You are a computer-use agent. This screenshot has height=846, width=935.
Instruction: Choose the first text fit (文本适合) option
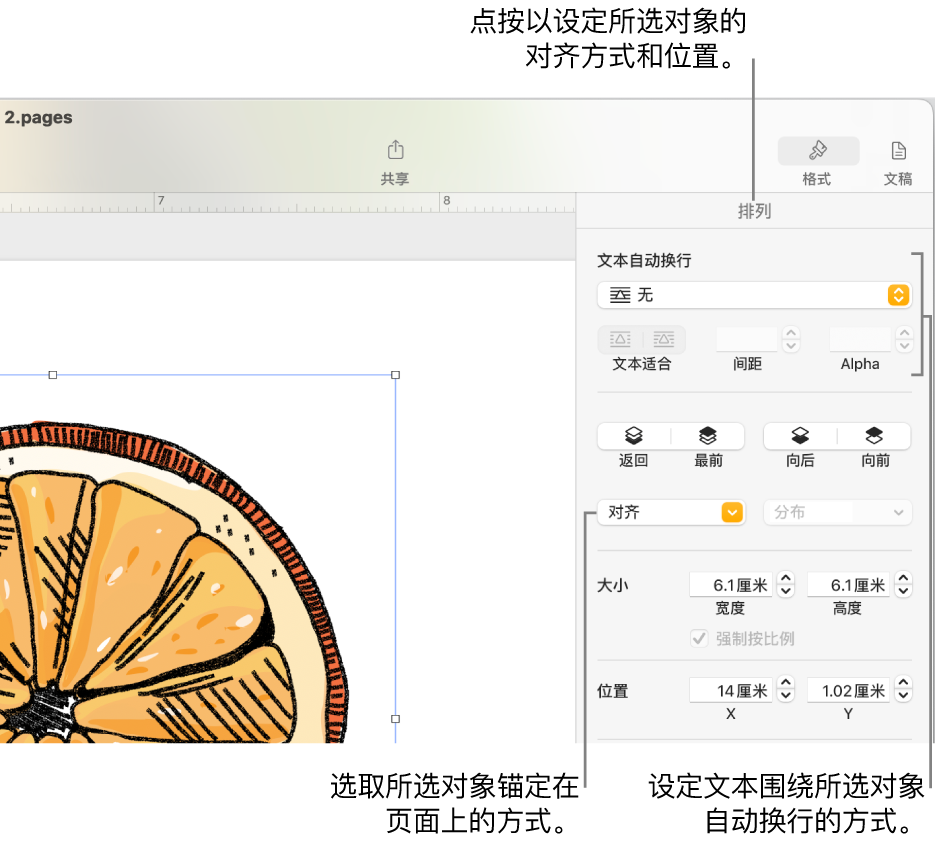pos(620,340)
